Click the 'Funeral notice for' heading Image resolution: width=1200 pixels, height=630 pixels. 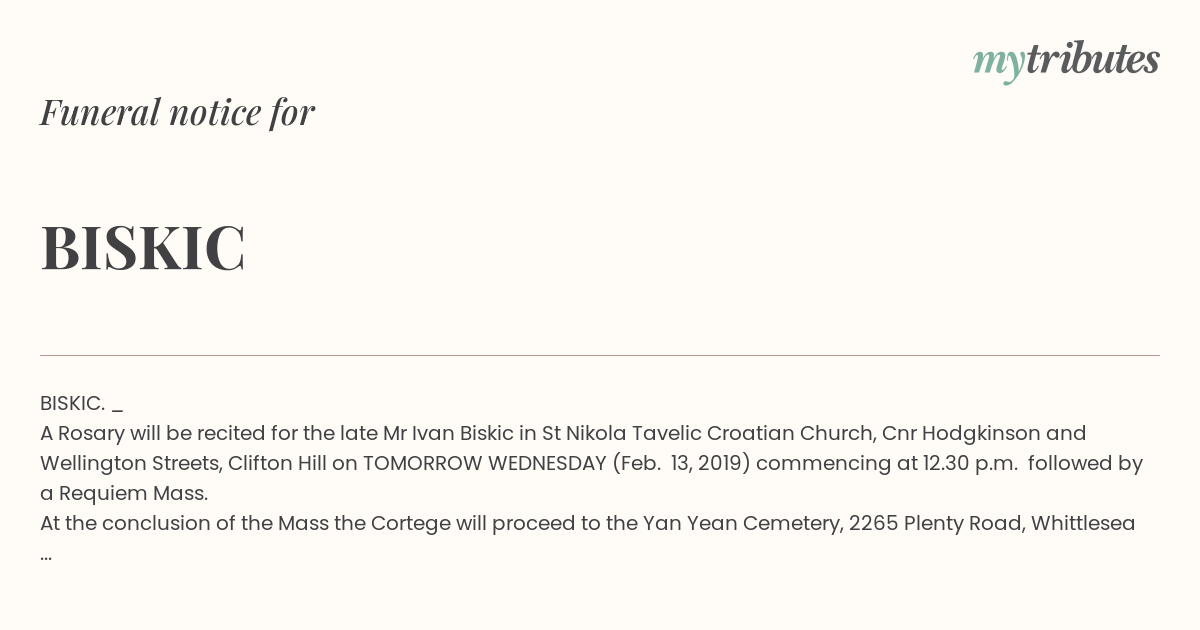coord(177,112)
